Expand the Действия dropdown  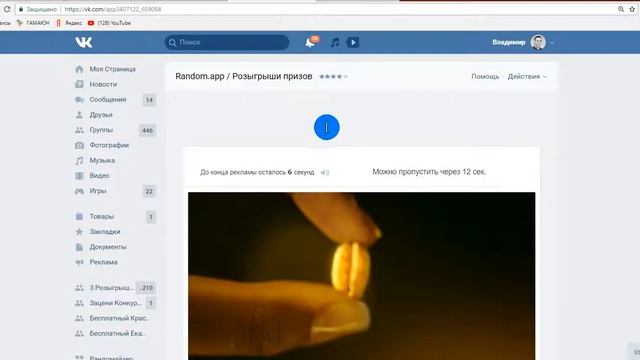pos(527,76)
